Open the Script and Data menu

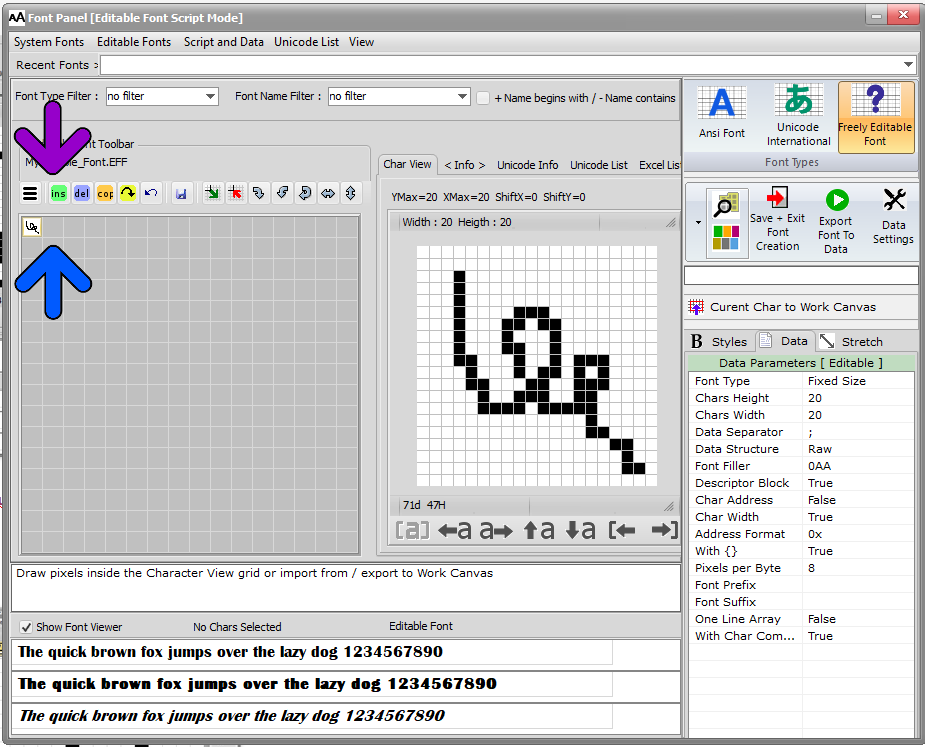click(x=224, y=42)
